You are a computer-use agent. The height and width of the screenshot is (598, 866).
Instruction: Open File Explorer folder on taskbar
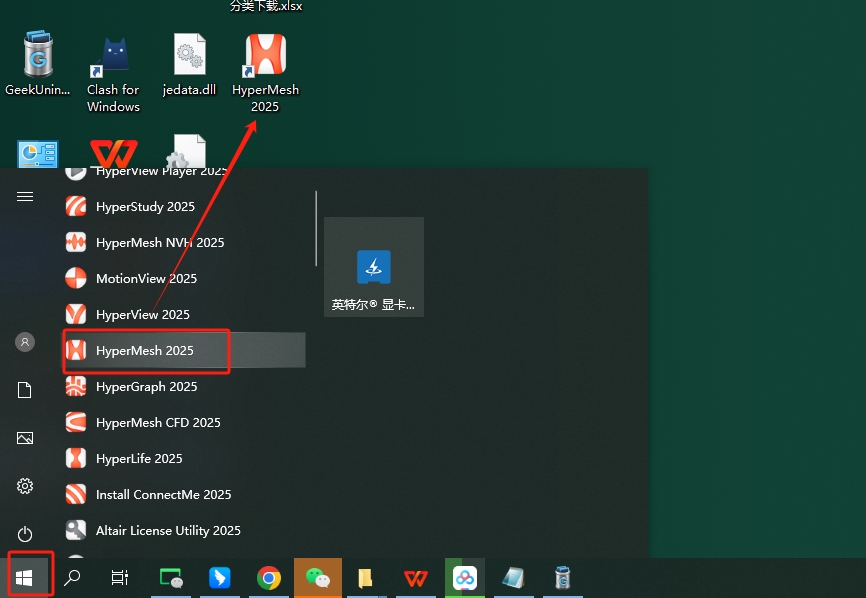click(x=365, y=578)
